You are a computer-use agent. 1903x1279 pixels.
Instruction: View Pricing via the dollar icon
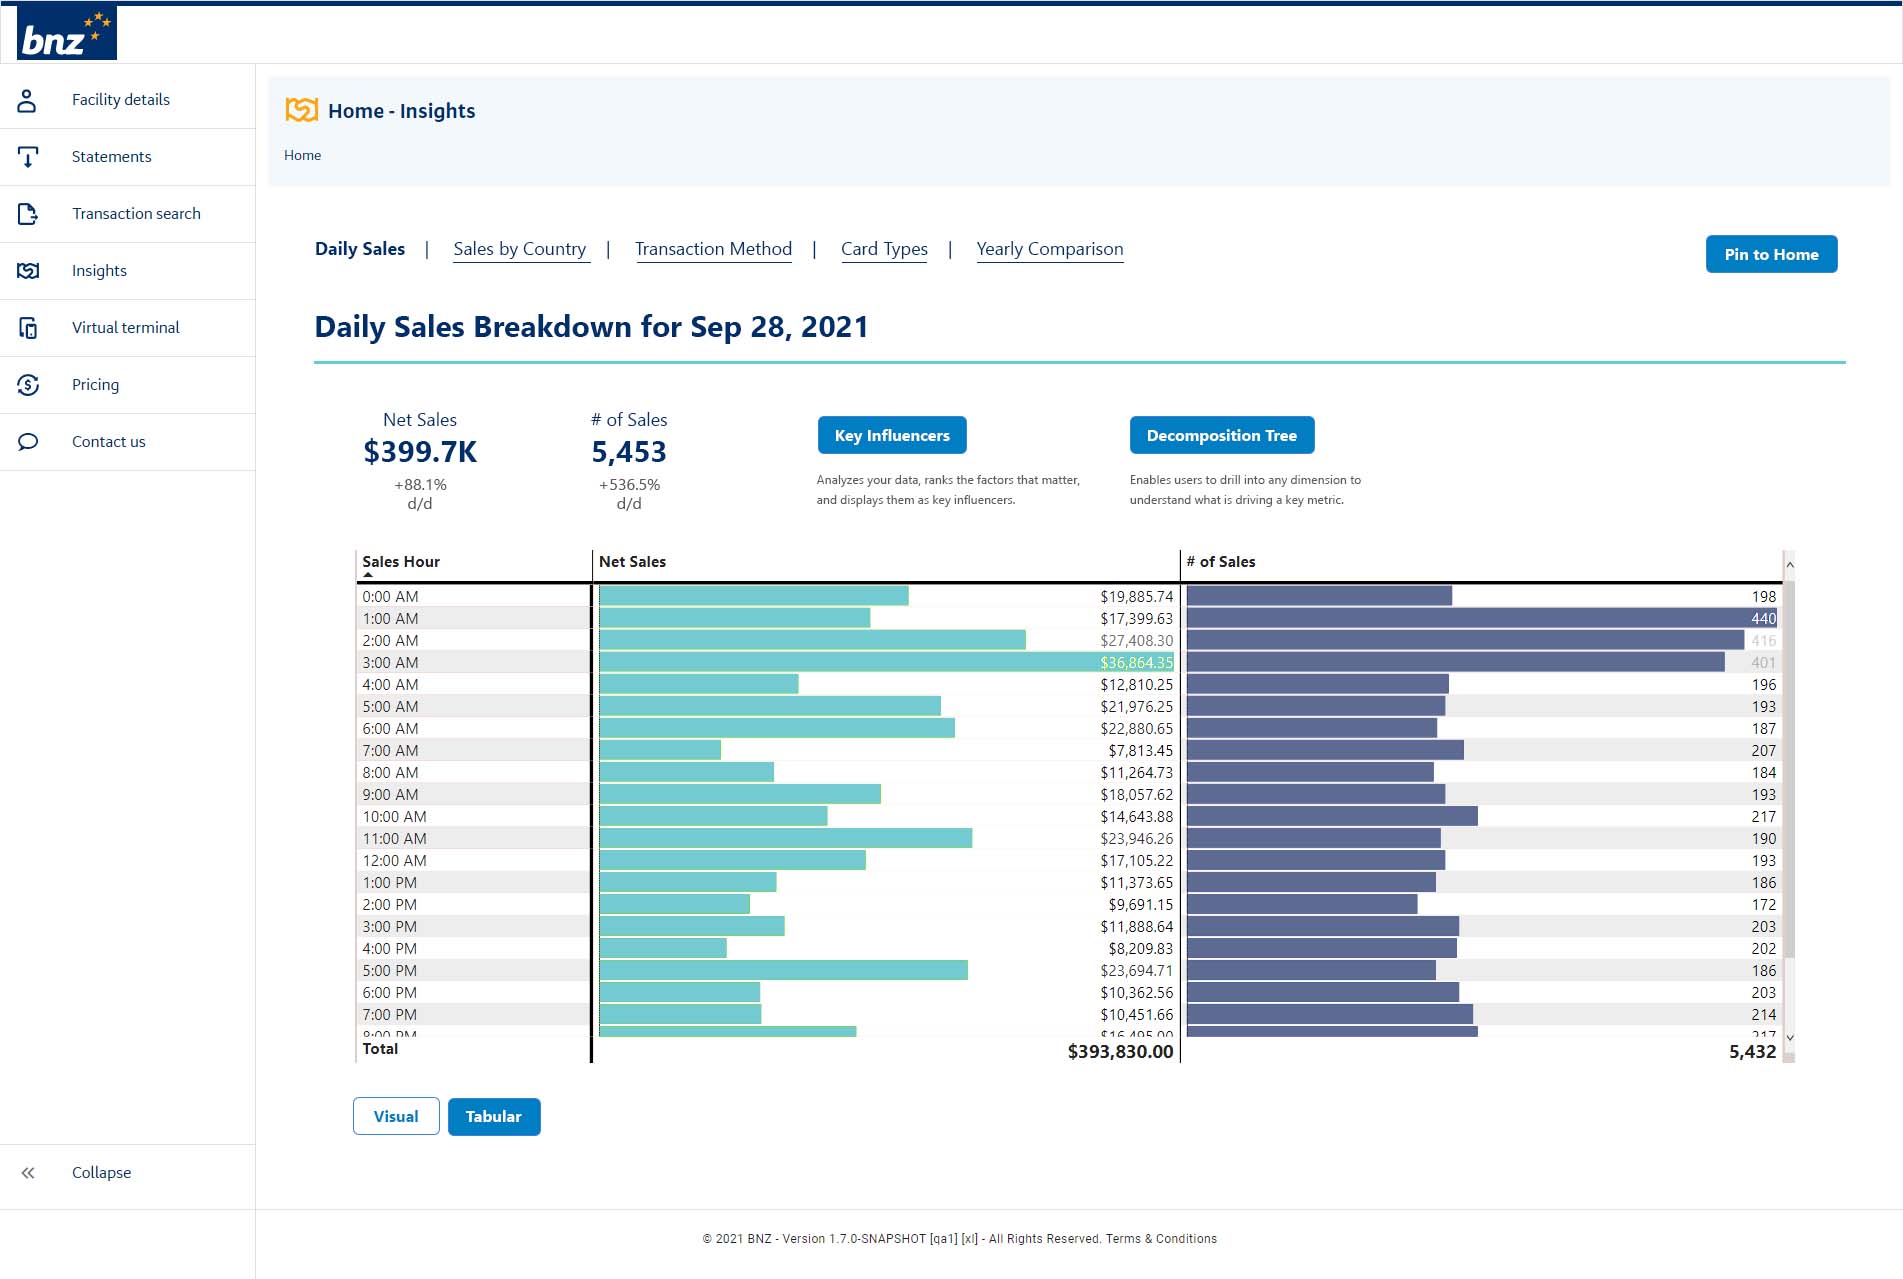pos(27,384)
